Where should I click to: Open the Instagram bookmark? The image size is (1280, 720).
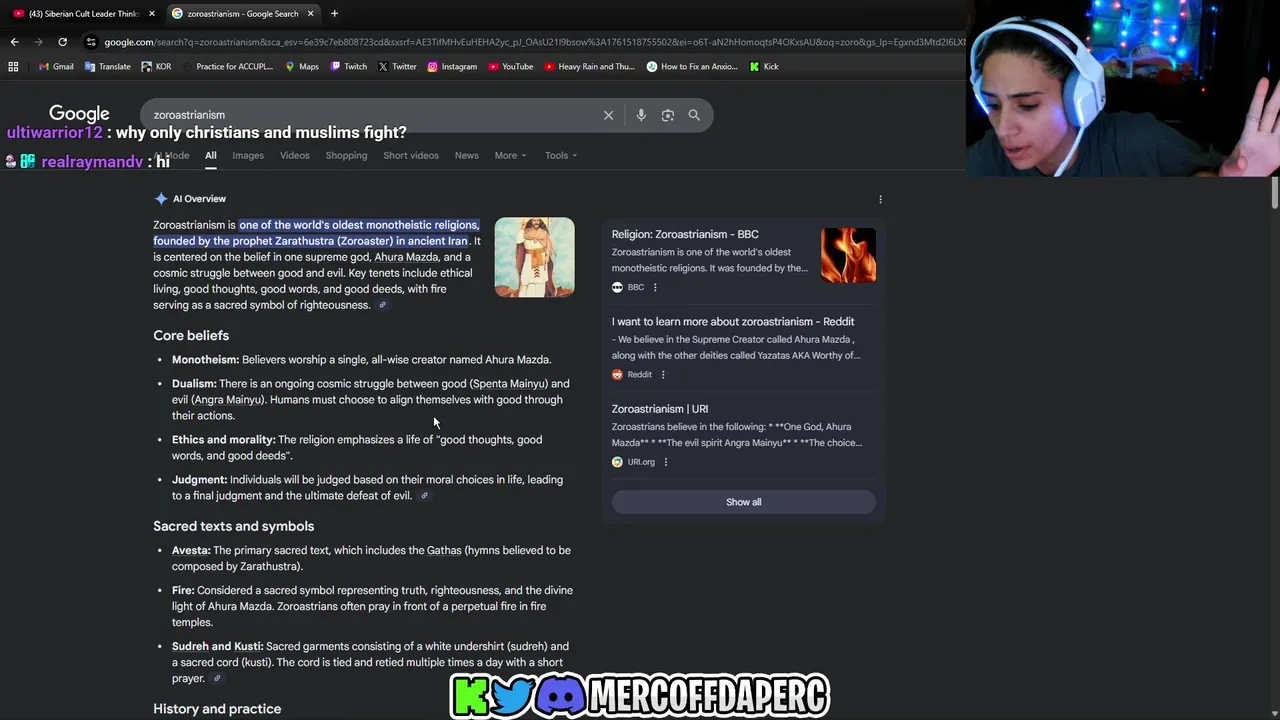[452, 67]
